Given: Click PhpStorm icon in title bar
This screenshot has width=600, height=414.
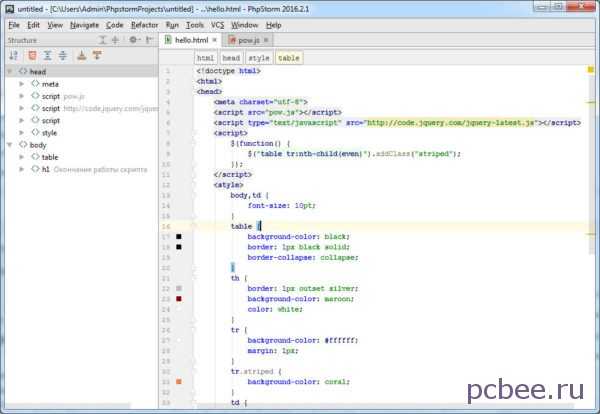Looking at the screenshot, I should (x=10, y=9).
